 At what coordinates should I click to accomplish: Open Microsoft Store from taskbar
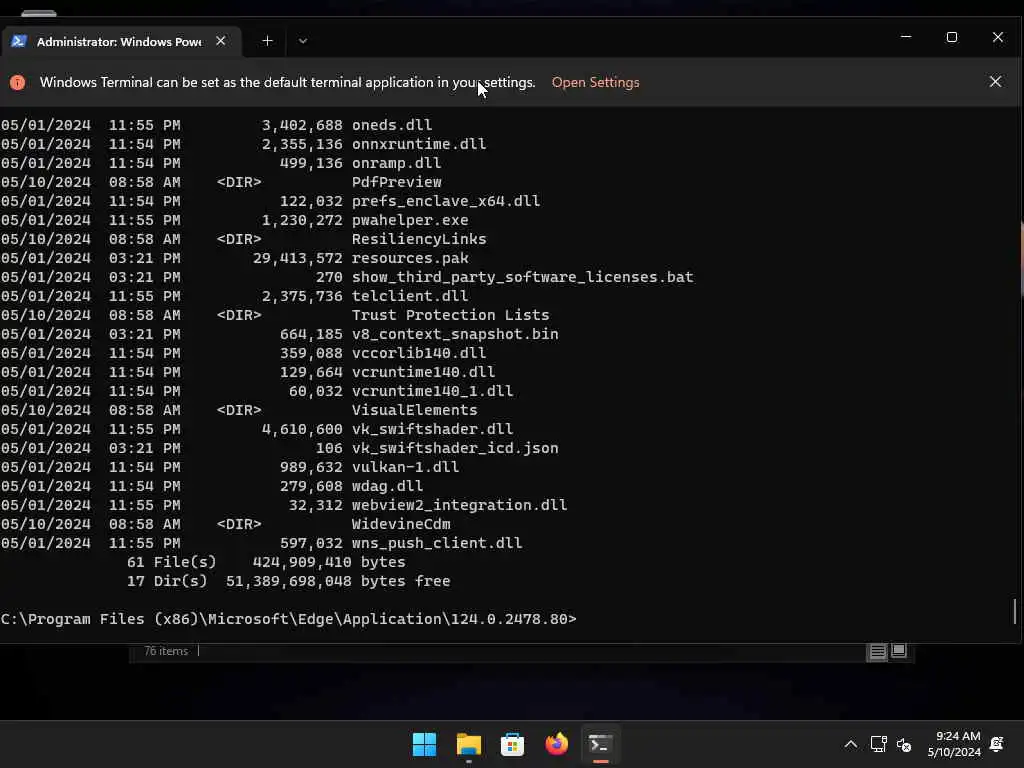pos(512,744)
